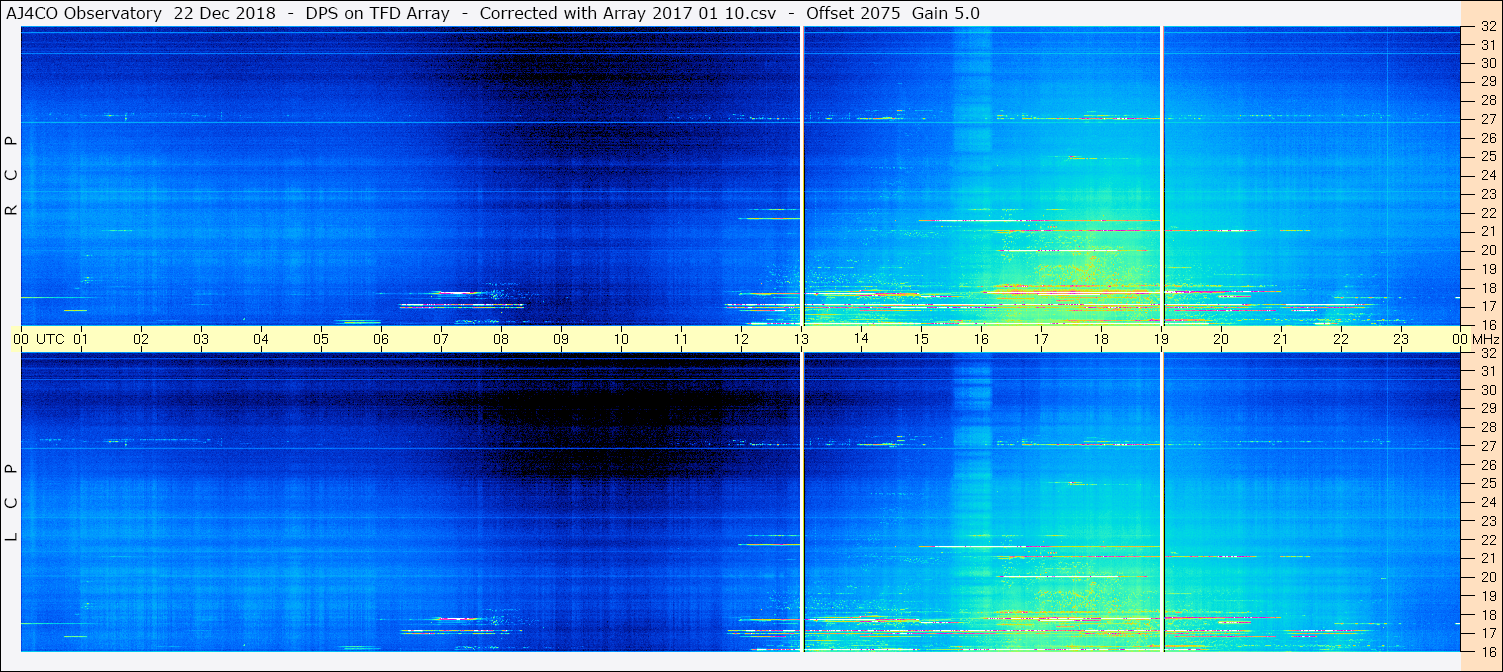Select the '04' hour label
This screenshot has width=1503, height=672.
[261, 339]
